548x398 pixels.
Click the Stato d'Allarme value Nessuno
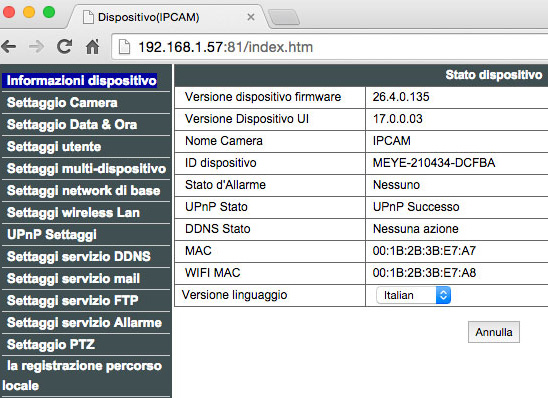(396, 185)
